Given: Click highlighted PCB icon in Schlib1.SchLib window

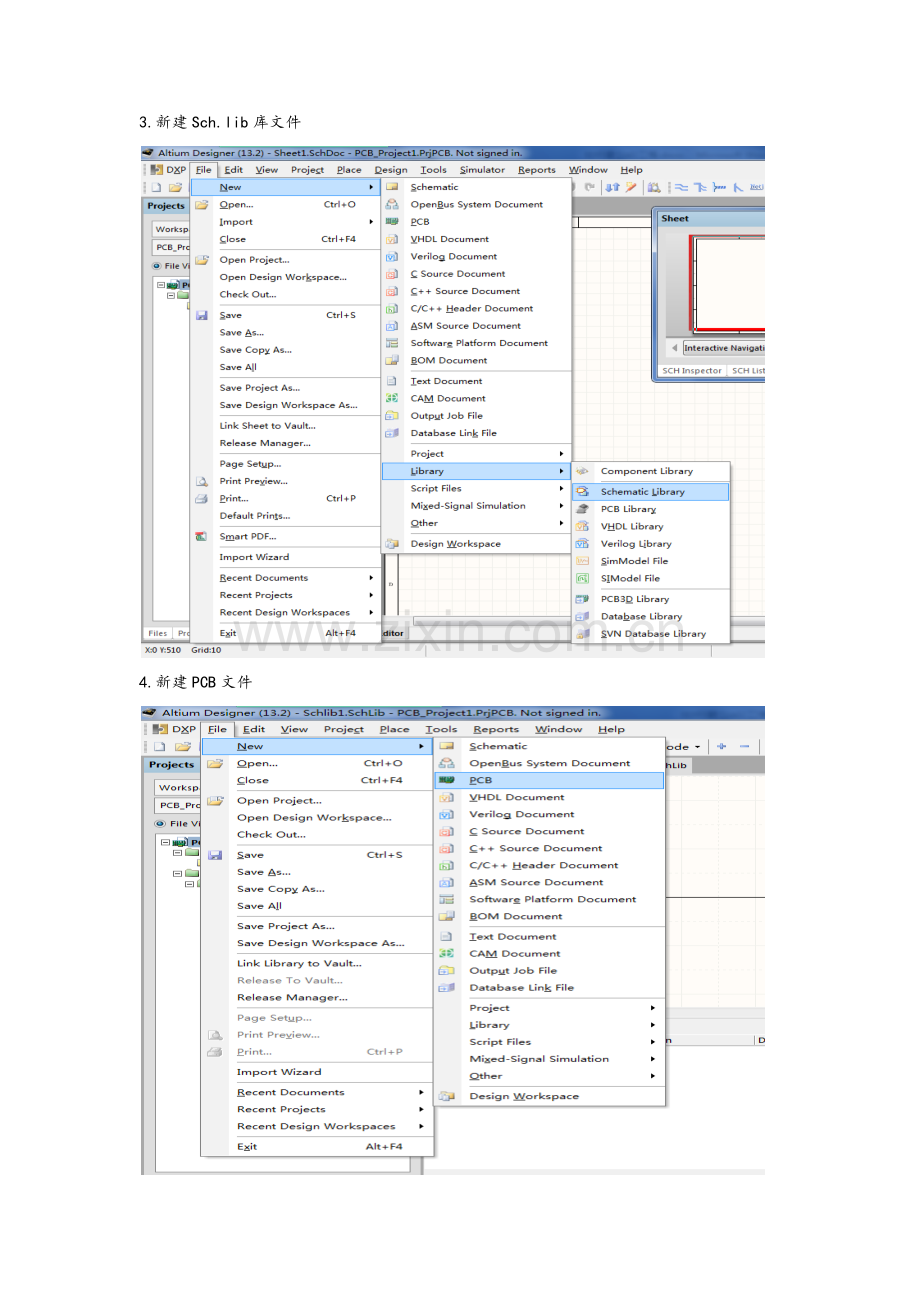Looking at the screenshot, I should click(x=447, y=780).
